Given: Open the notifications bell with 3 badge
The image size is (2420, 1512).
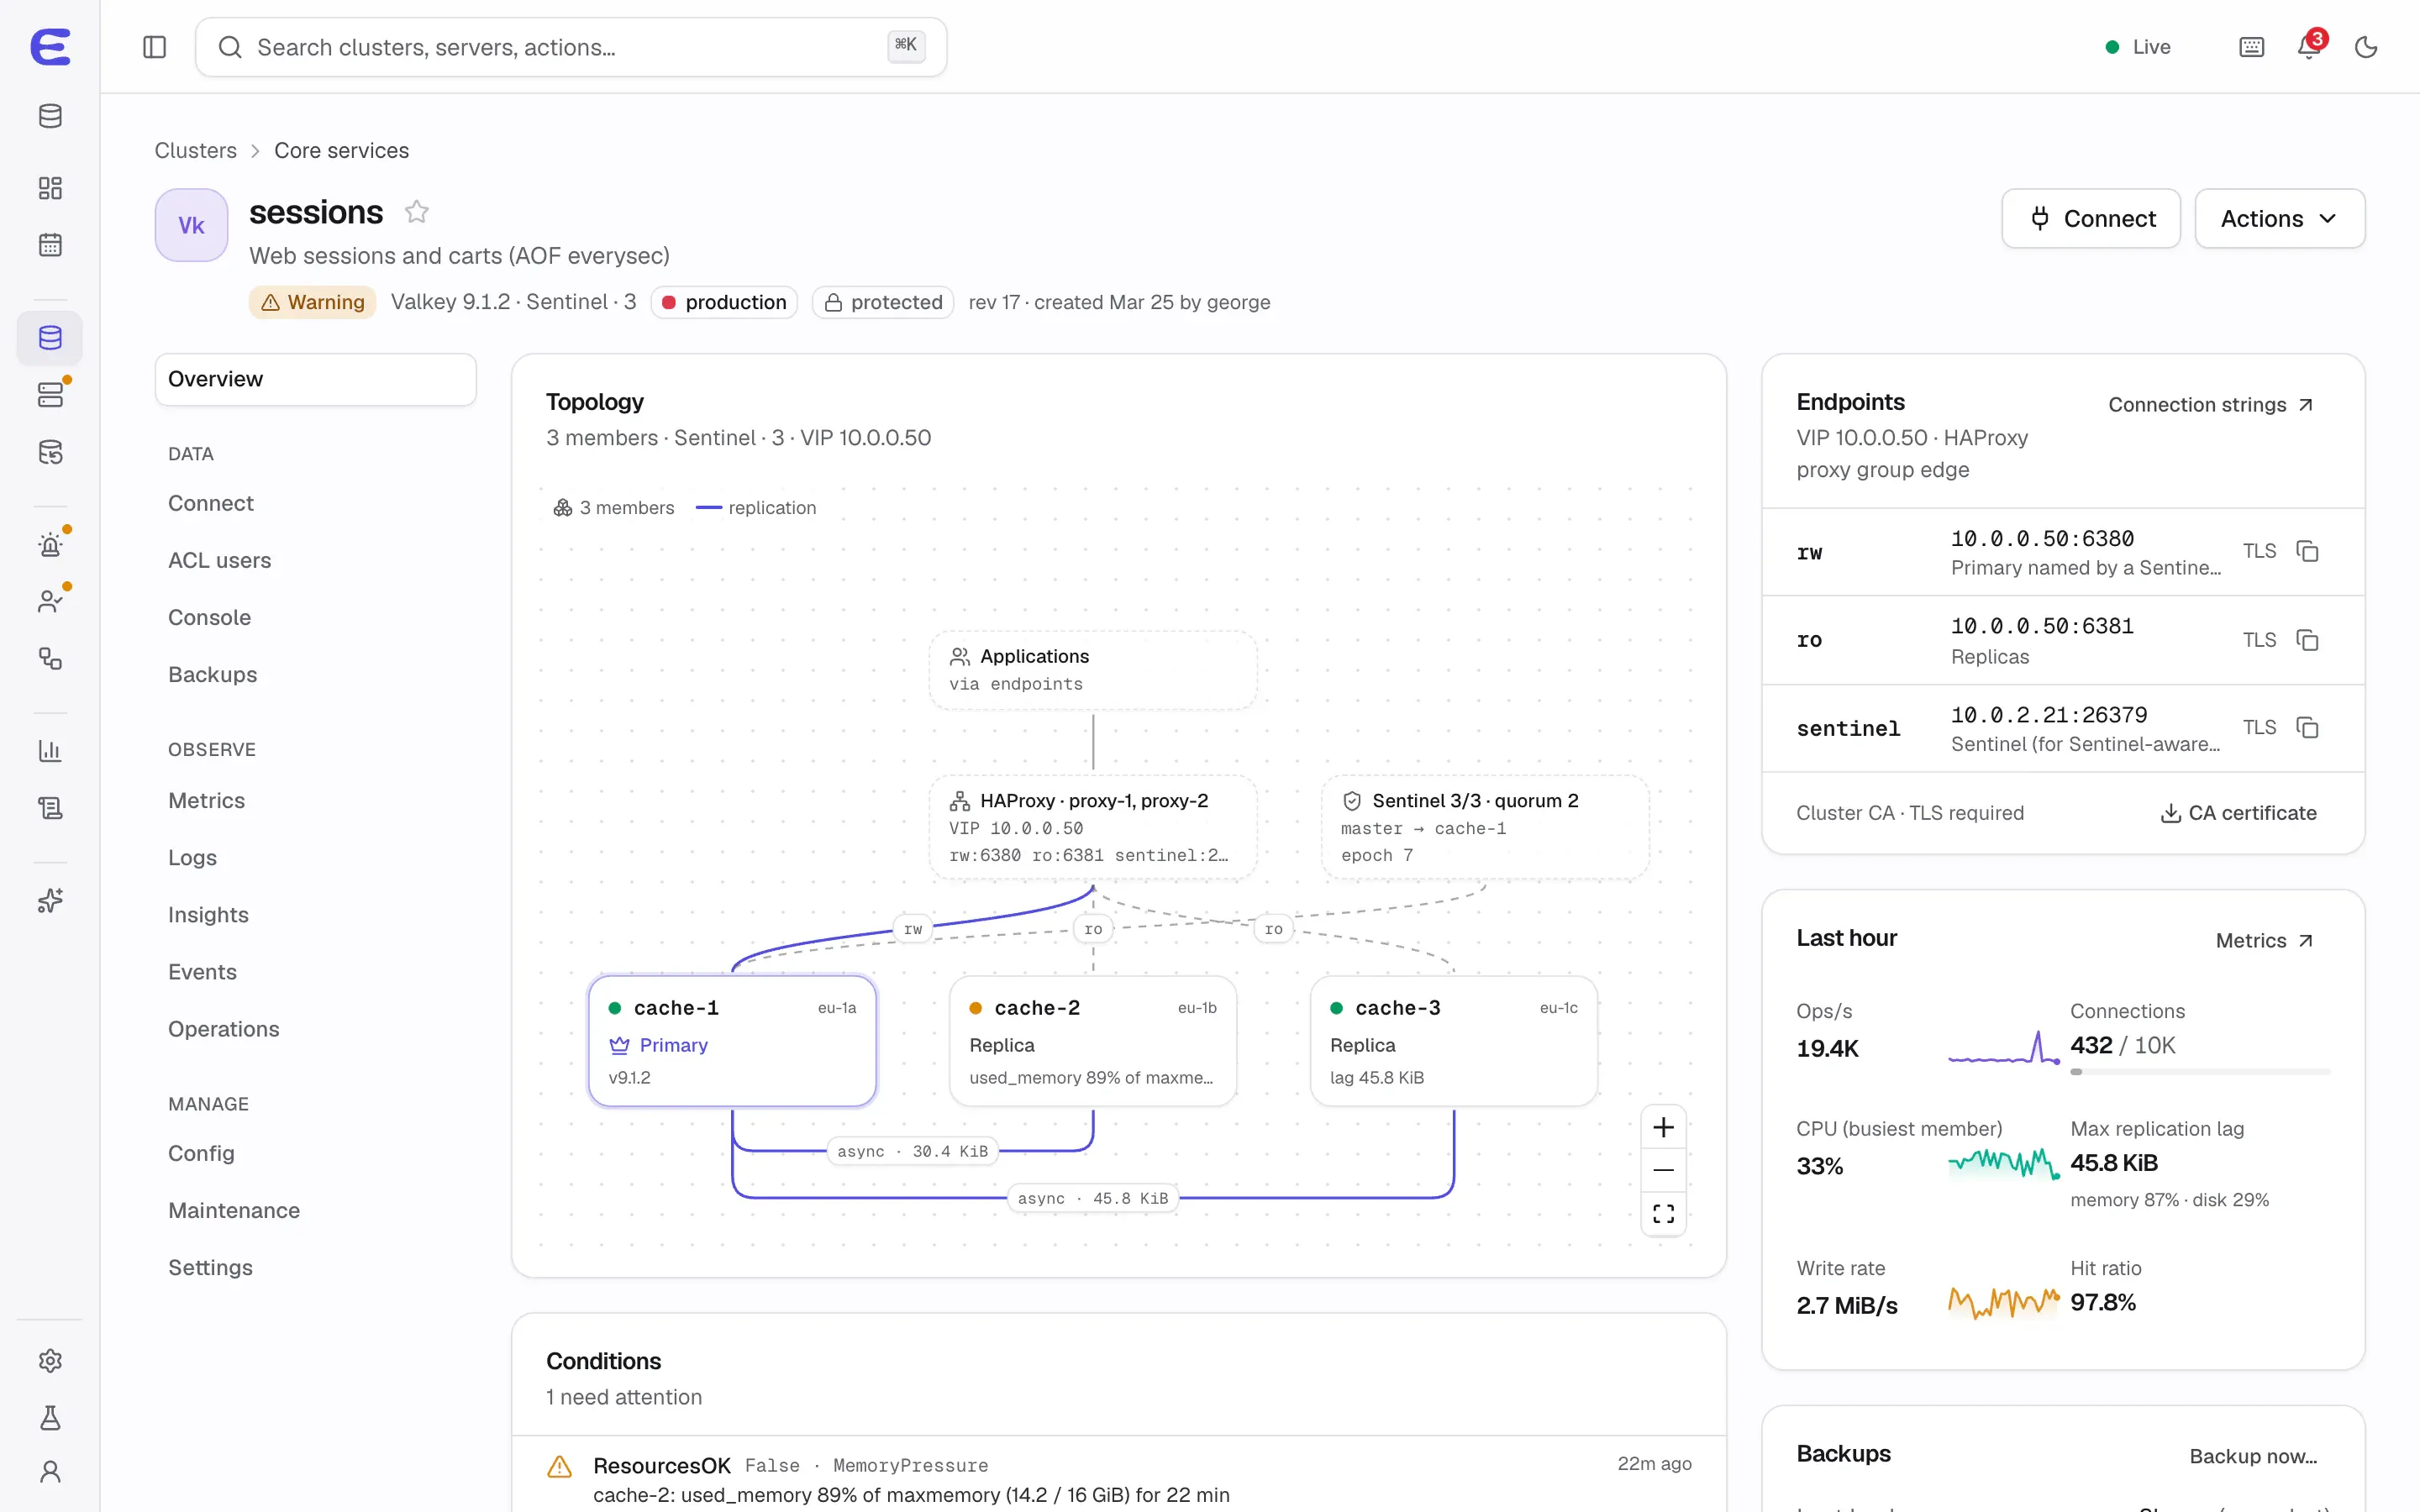Looking at the screenshot, I should click(x=2309, y=47).
